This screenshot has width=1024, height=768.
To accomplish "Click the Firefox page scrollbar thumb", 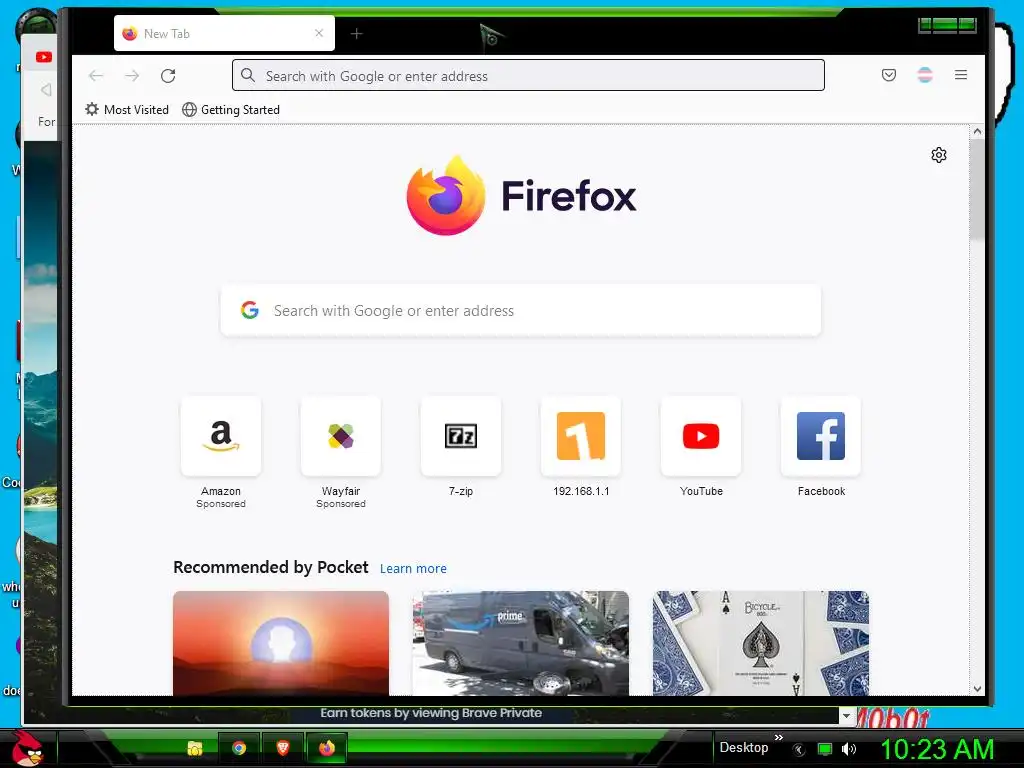I will click(x=977, y=189).
